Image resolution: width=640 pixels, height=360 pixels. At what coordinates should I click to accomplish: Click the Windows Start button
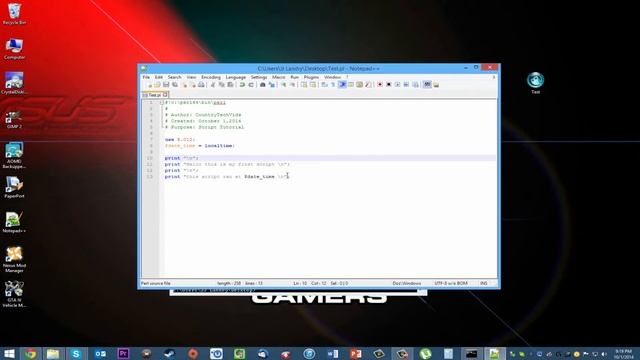click(9, 353)
